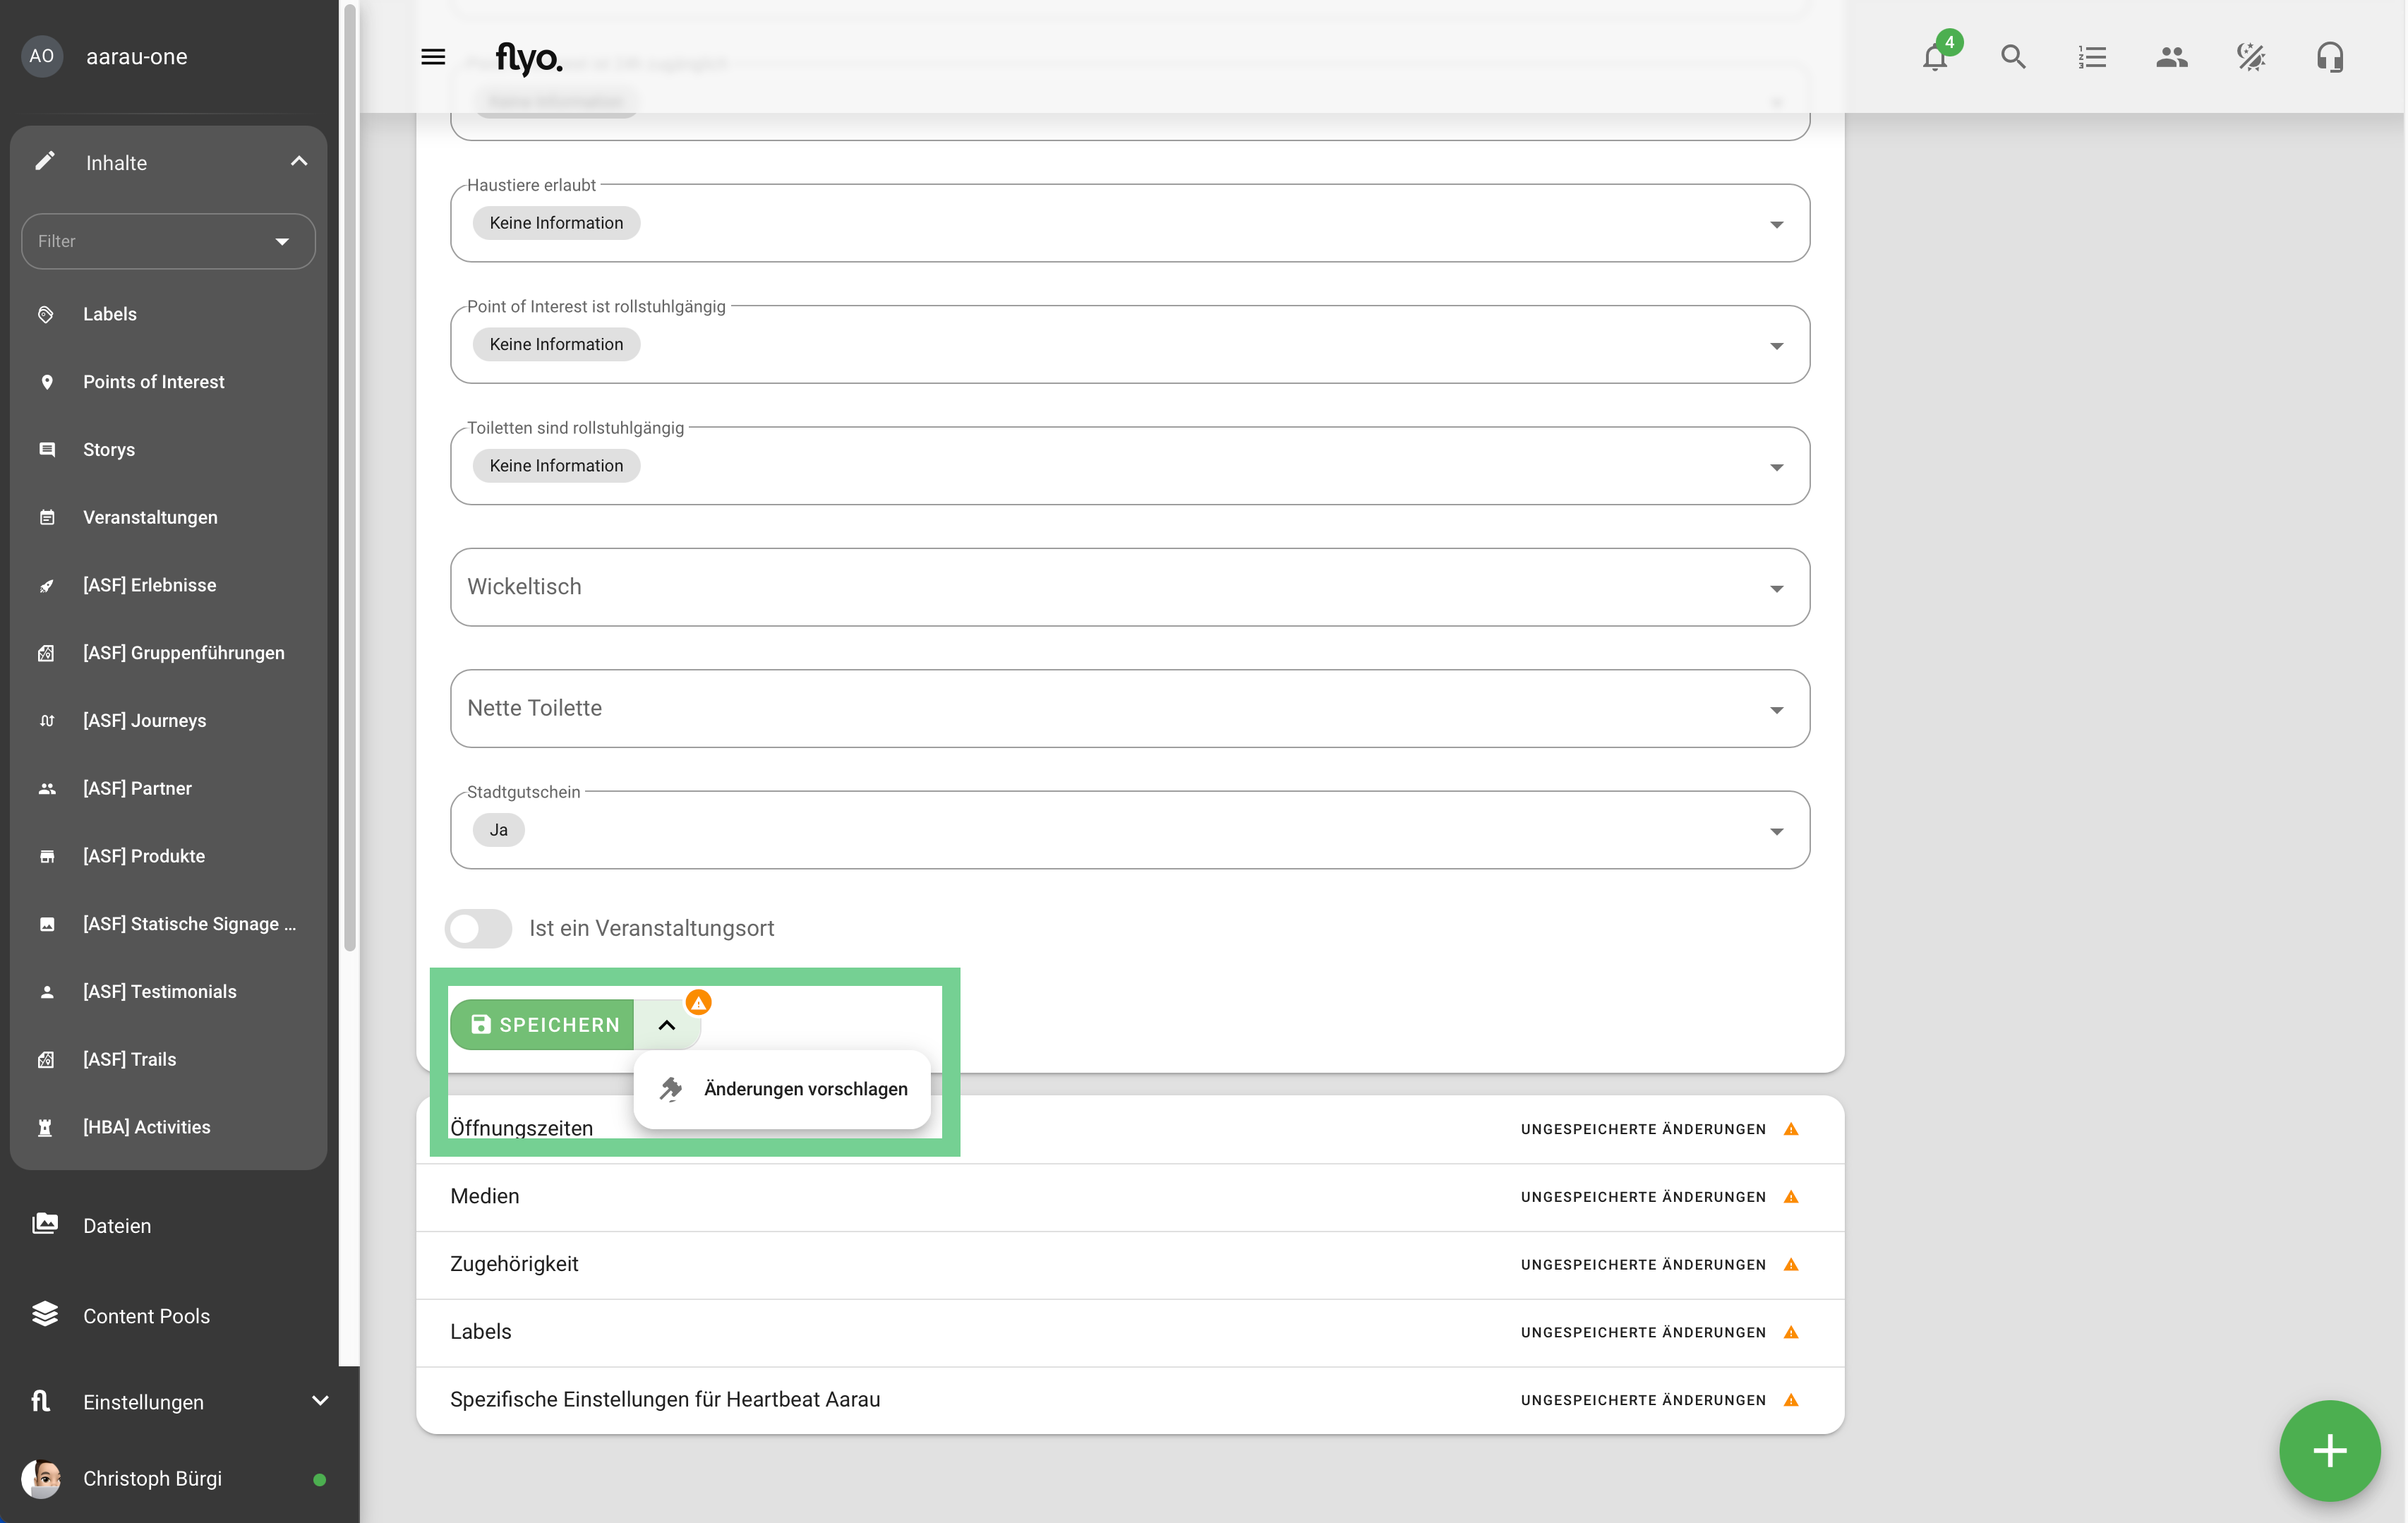Viewport: 2408px width, 1523px height.
Task: Open the headset support icon
Action: [x=2329, y=57]
